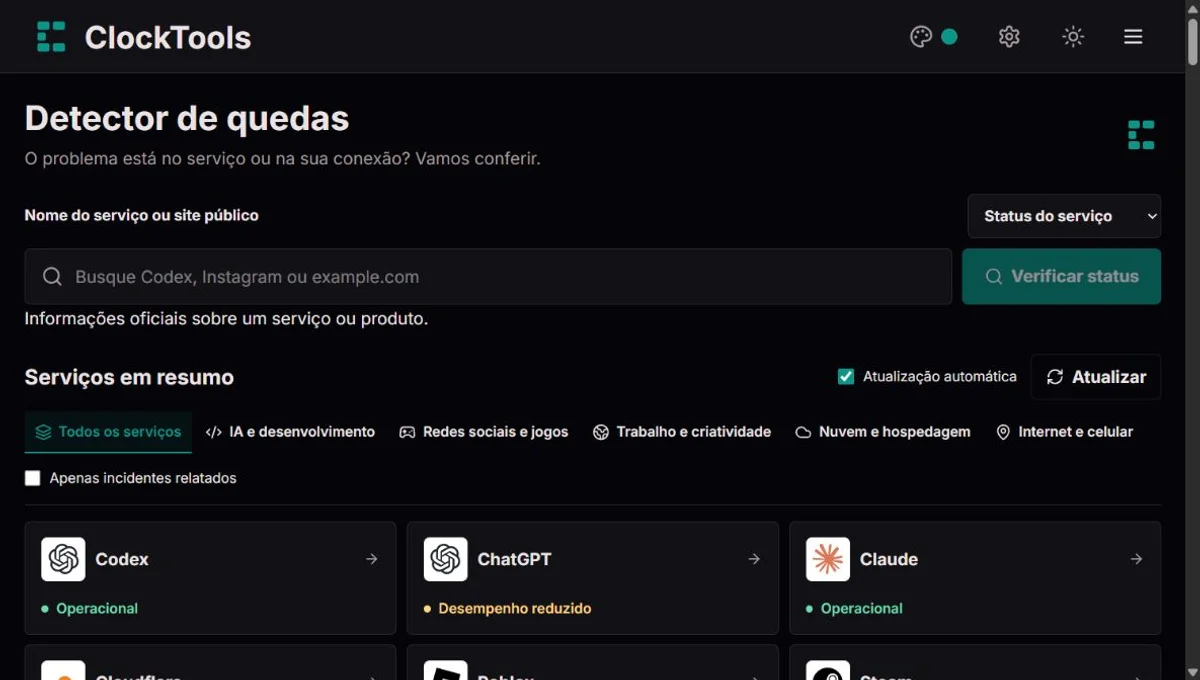Switch to light mode with sun icon
Viewport: 1200px width, 680px height.
[x=1073, y=37]
